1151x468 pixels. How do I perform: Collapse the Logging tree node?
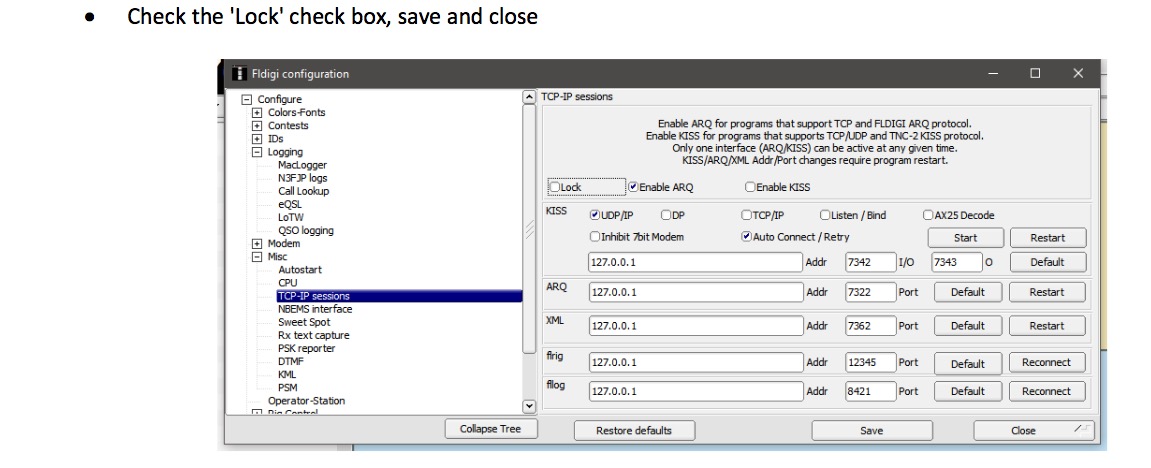pos(257,153)
